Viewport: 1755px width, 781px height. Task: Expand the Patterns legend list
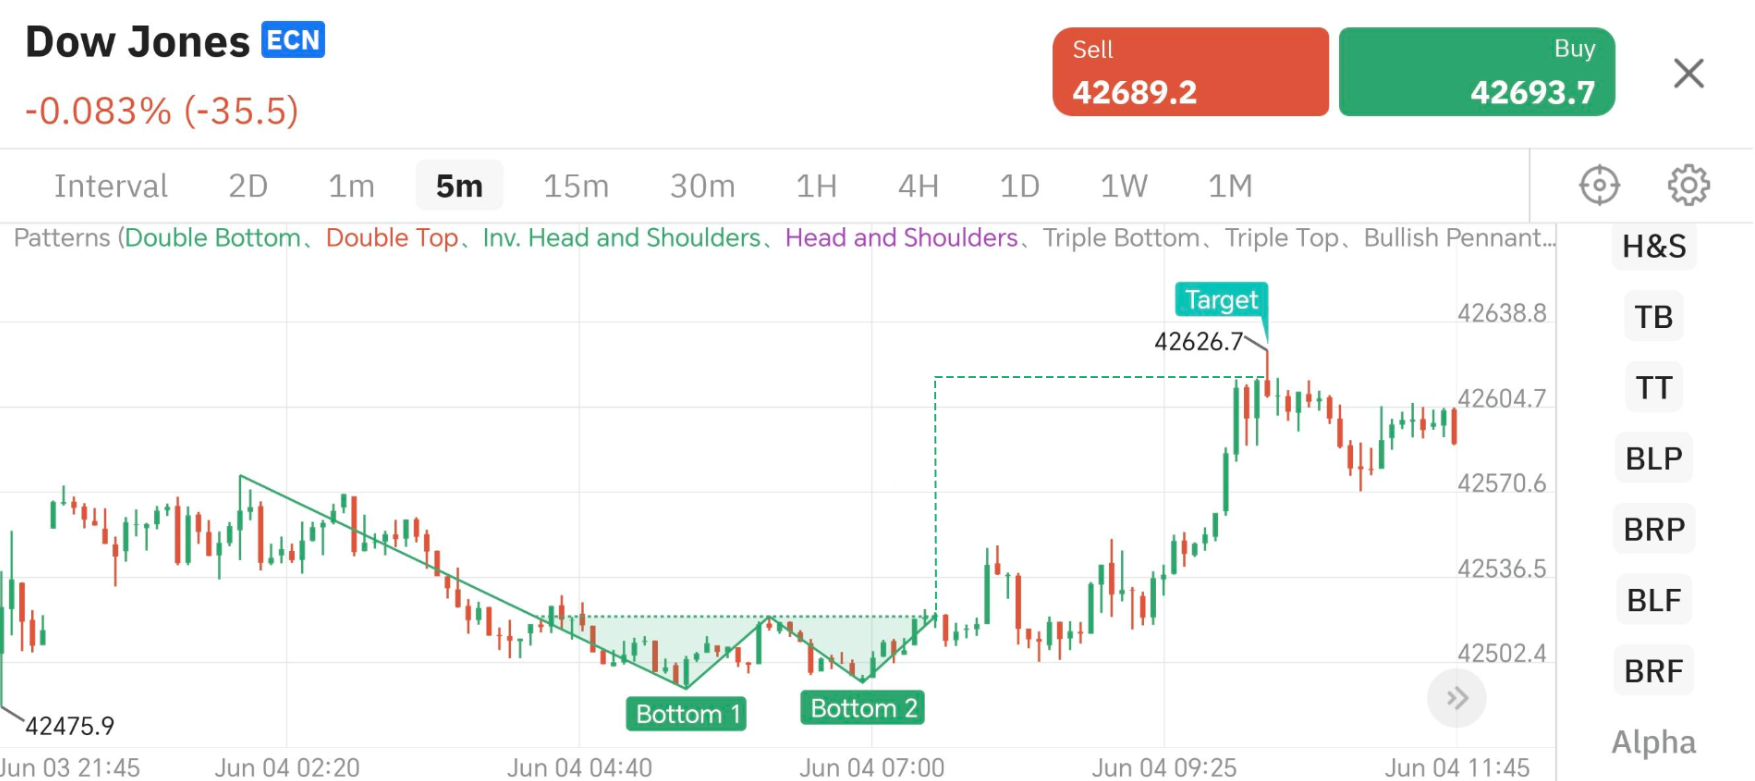click(x=784, y=238)
